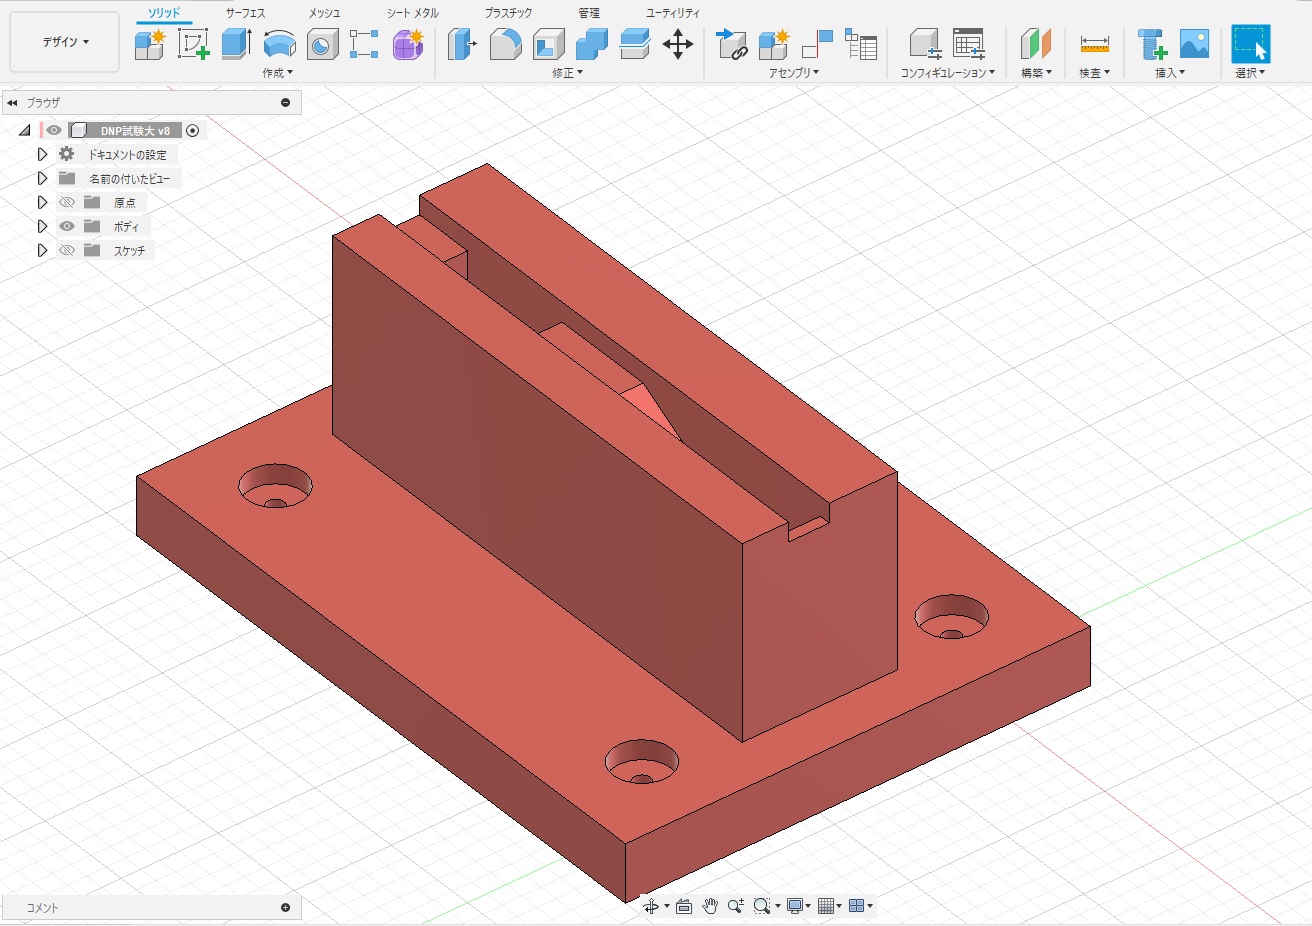Select the Extrude tool
The image size is (1312, 926).
[x=236, y=44]
